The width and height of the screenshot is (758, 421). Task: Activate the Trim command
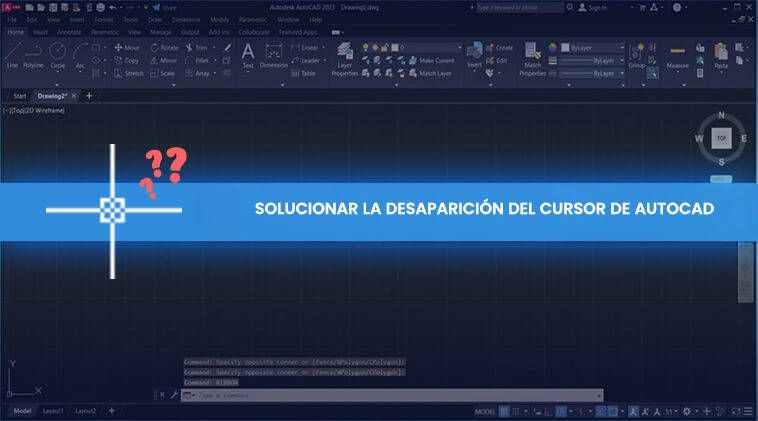(x=196, y=47)
